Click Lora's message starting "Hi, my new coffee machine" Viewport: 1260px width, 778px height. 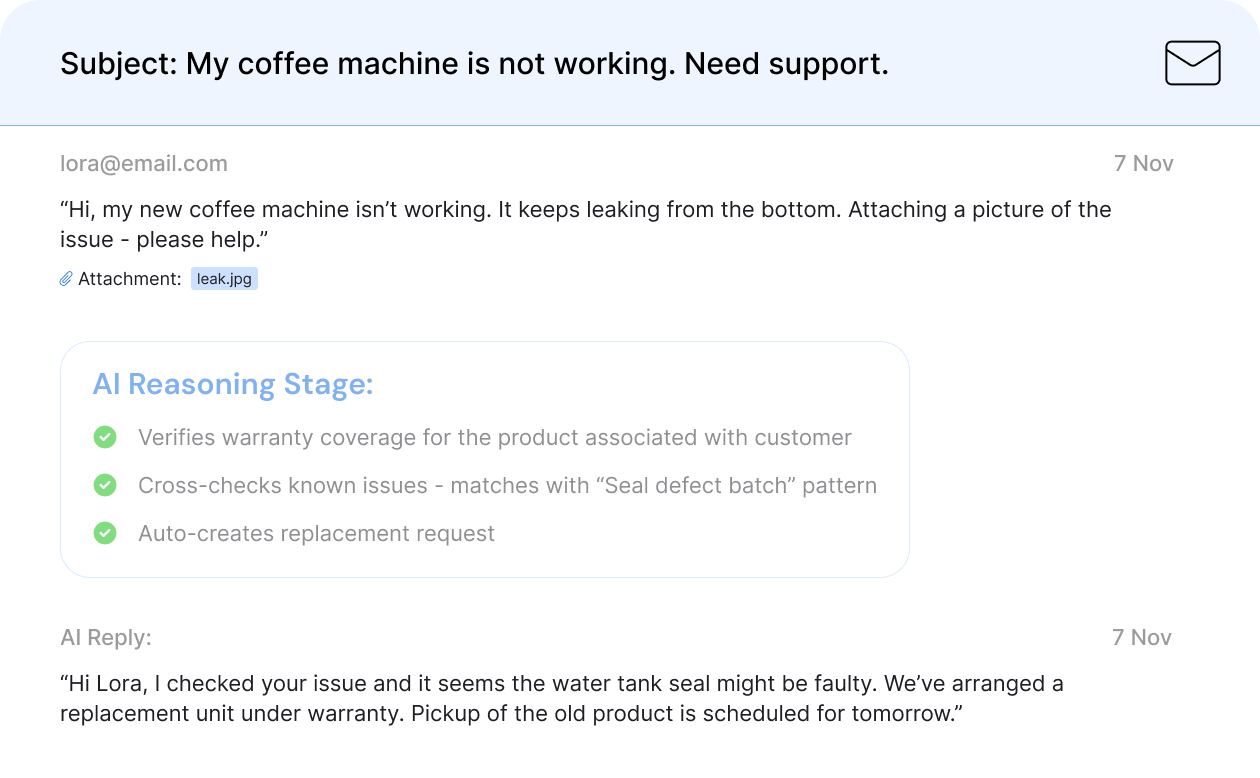(x=585, y=210)
